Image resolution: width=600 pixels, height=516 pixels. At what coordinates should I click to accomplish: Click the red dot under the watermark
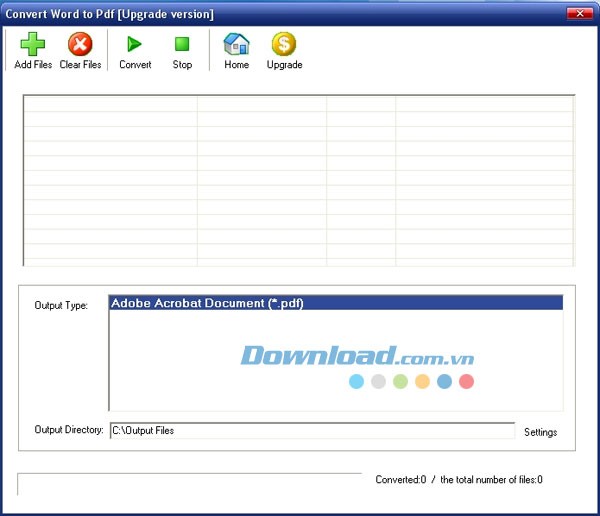pos(466,381)
